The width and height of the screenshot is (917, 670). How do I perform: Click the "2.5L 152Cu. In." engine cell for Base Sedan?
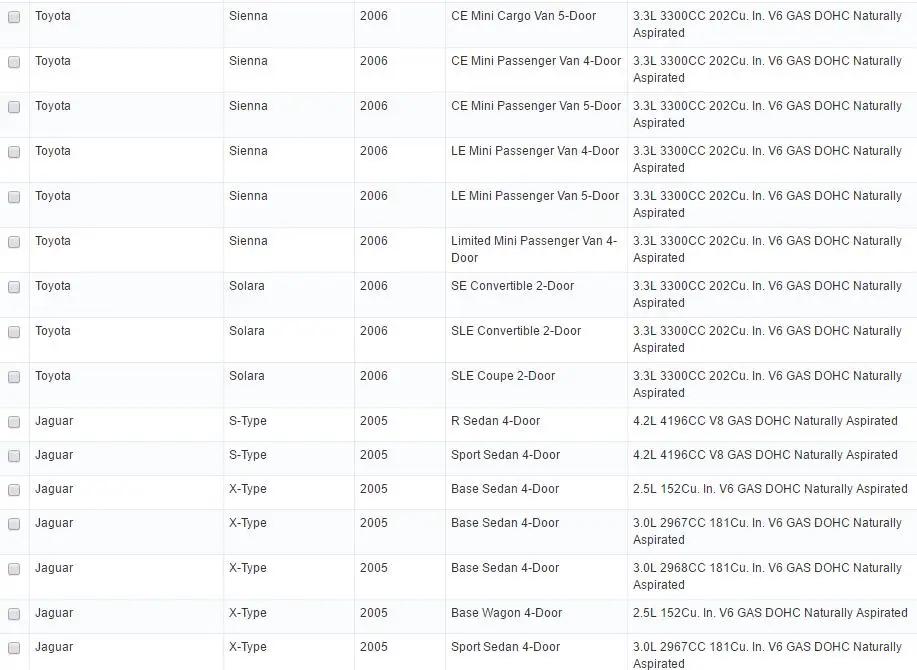(x=772, y=493)
